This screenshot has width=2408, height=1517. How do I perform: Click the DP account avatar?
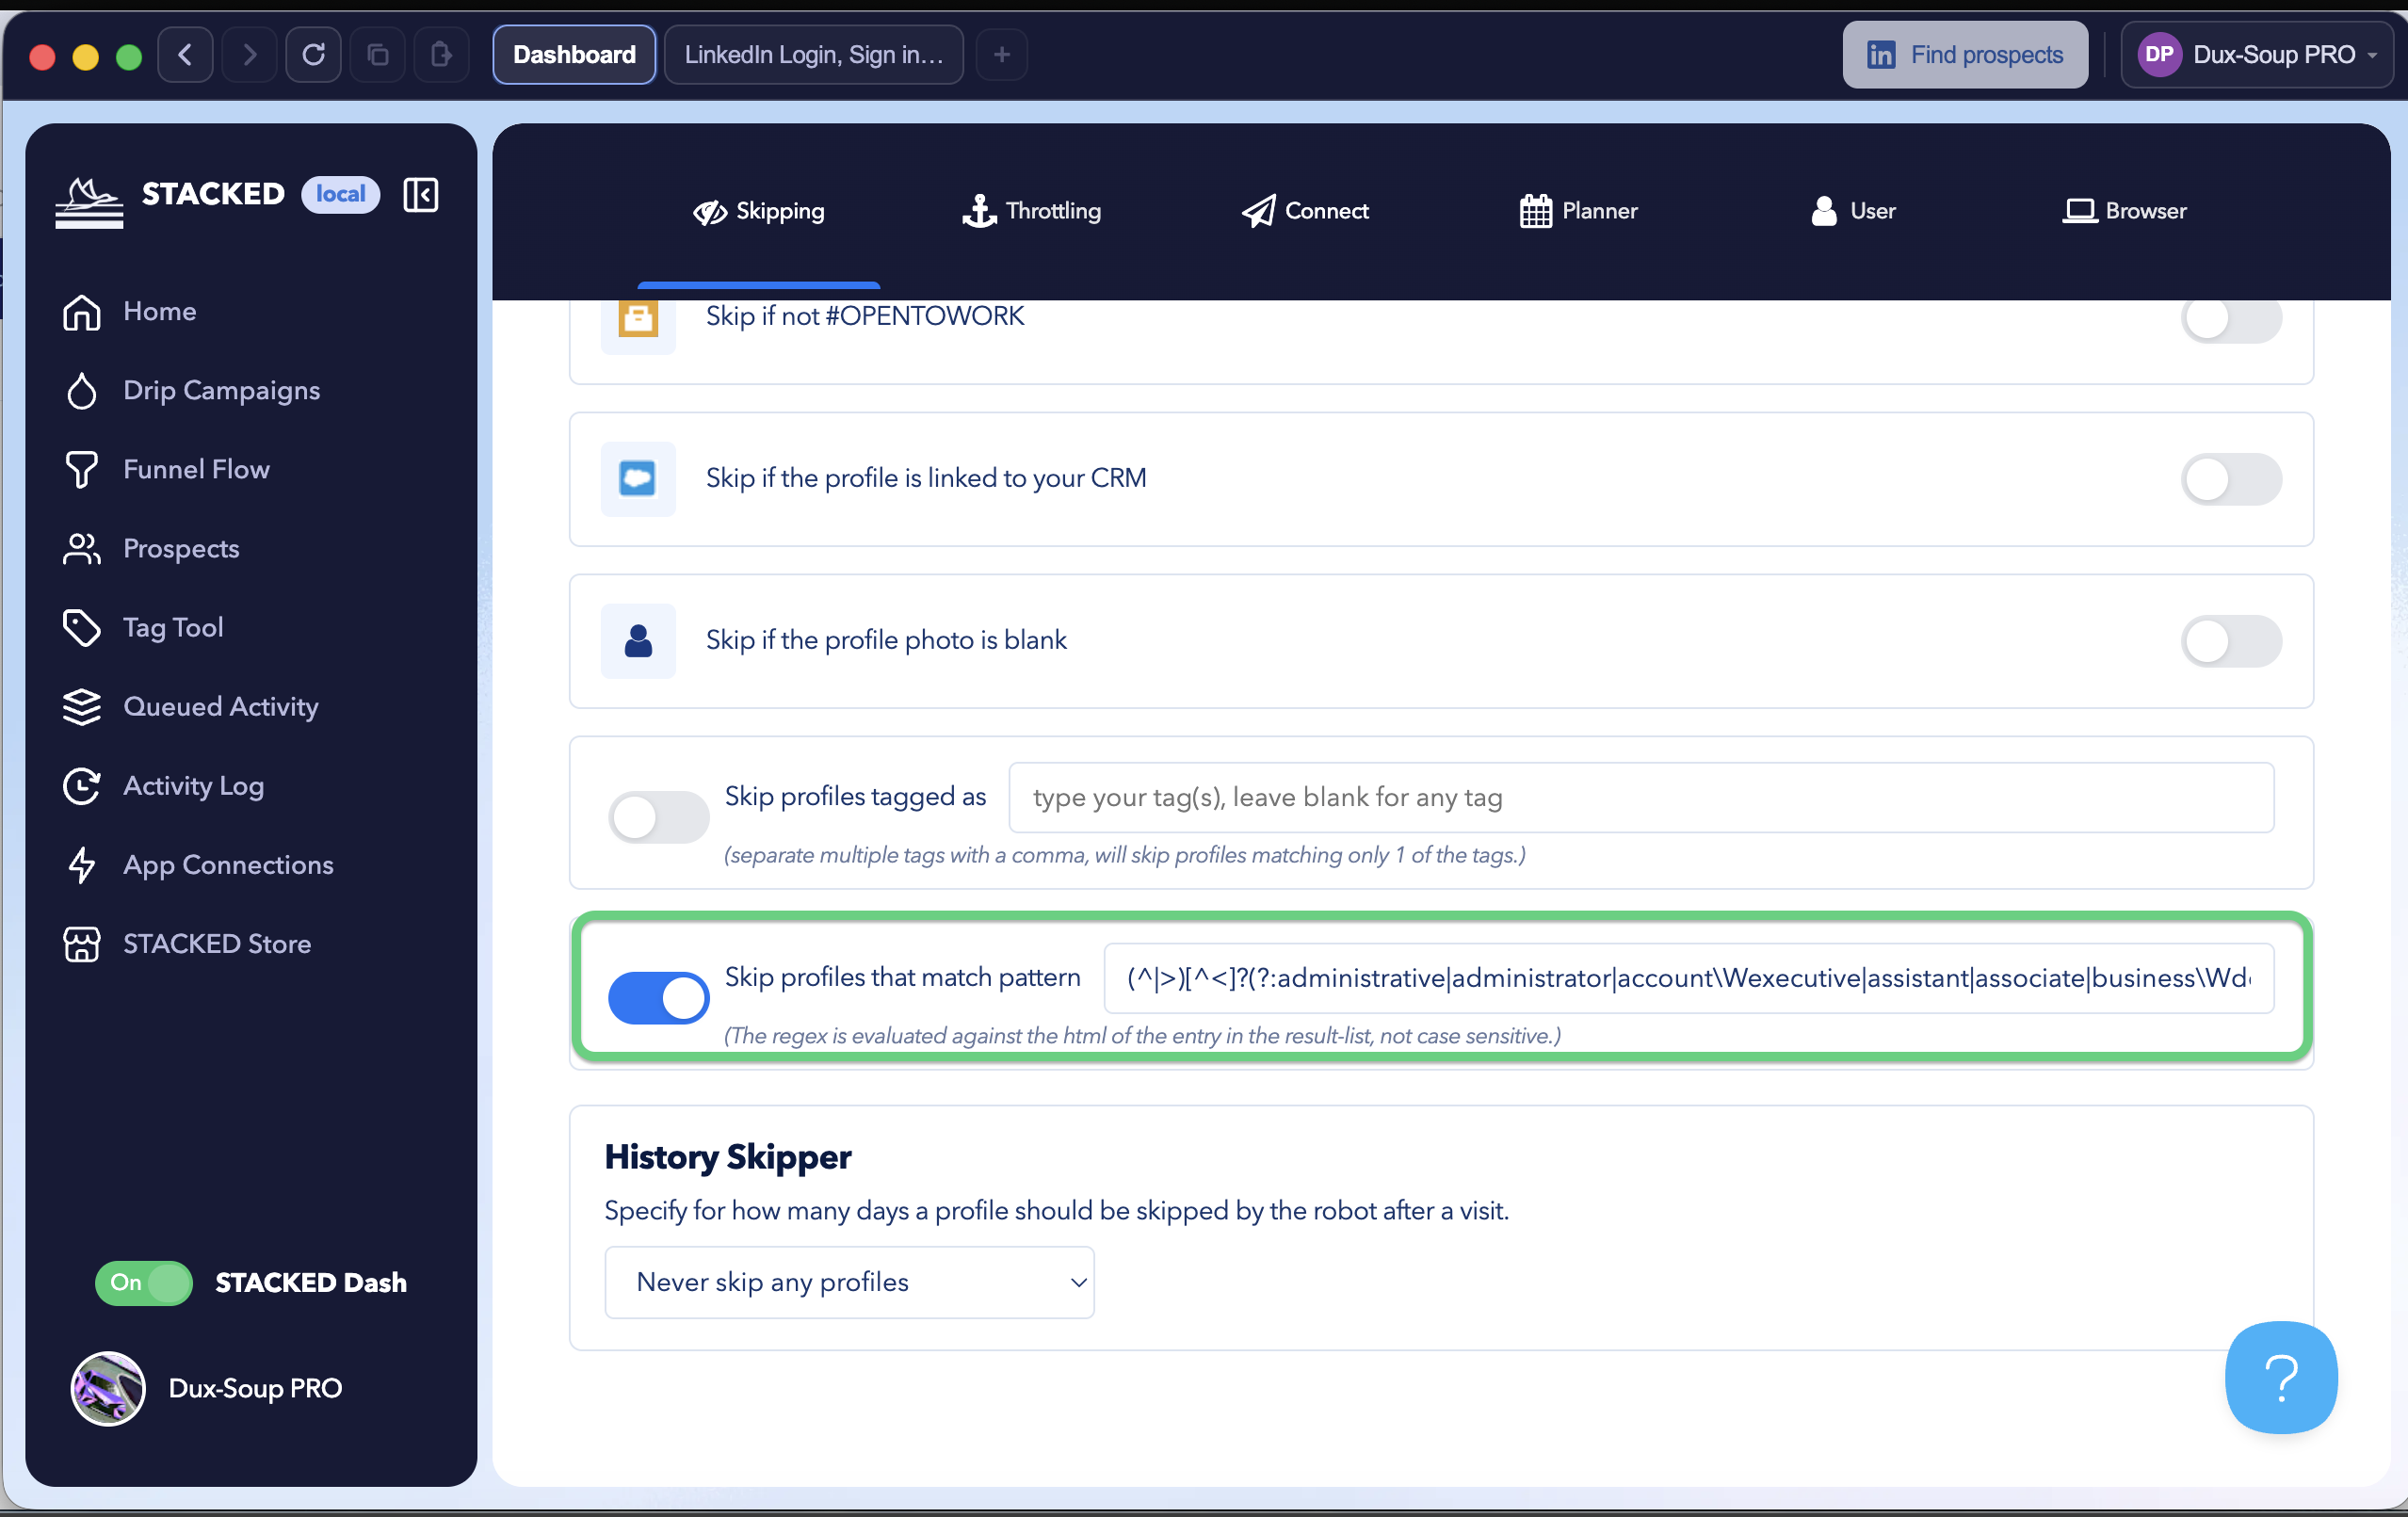pyautogui.click(x=2159, y=54)
